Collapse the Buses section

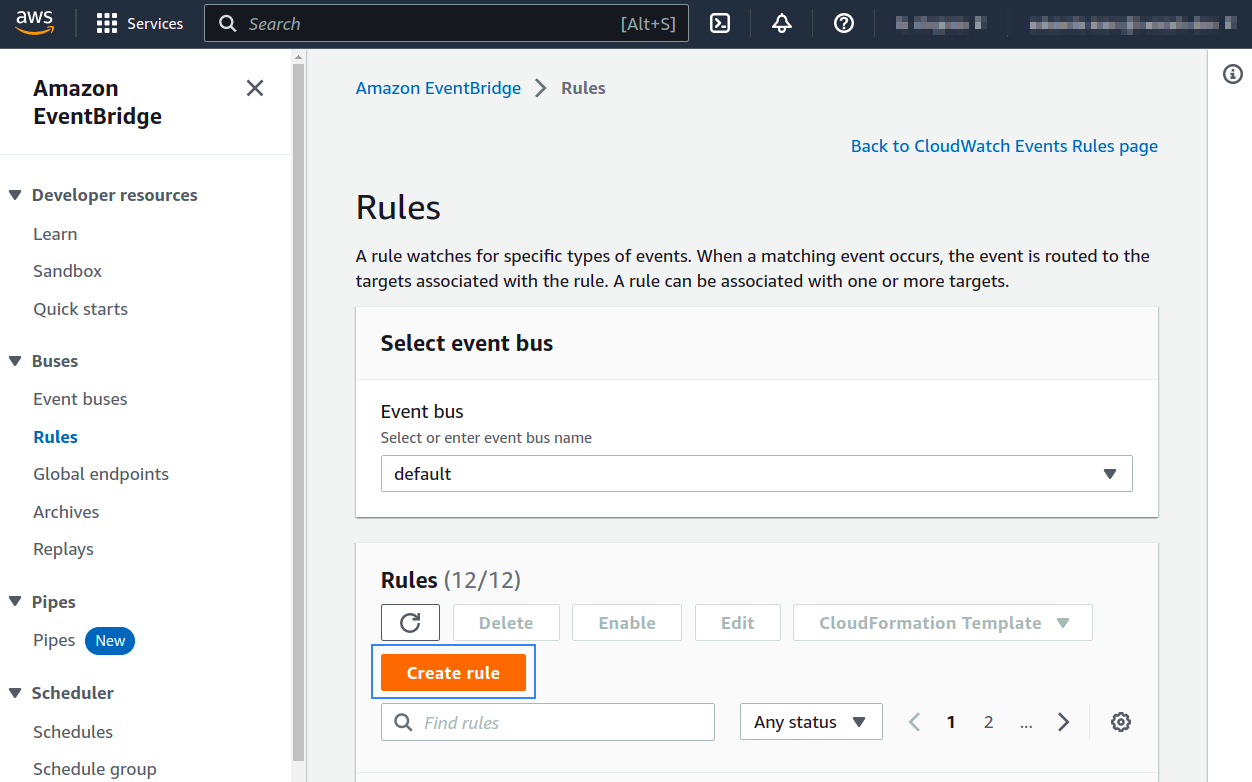coord(15,361)
